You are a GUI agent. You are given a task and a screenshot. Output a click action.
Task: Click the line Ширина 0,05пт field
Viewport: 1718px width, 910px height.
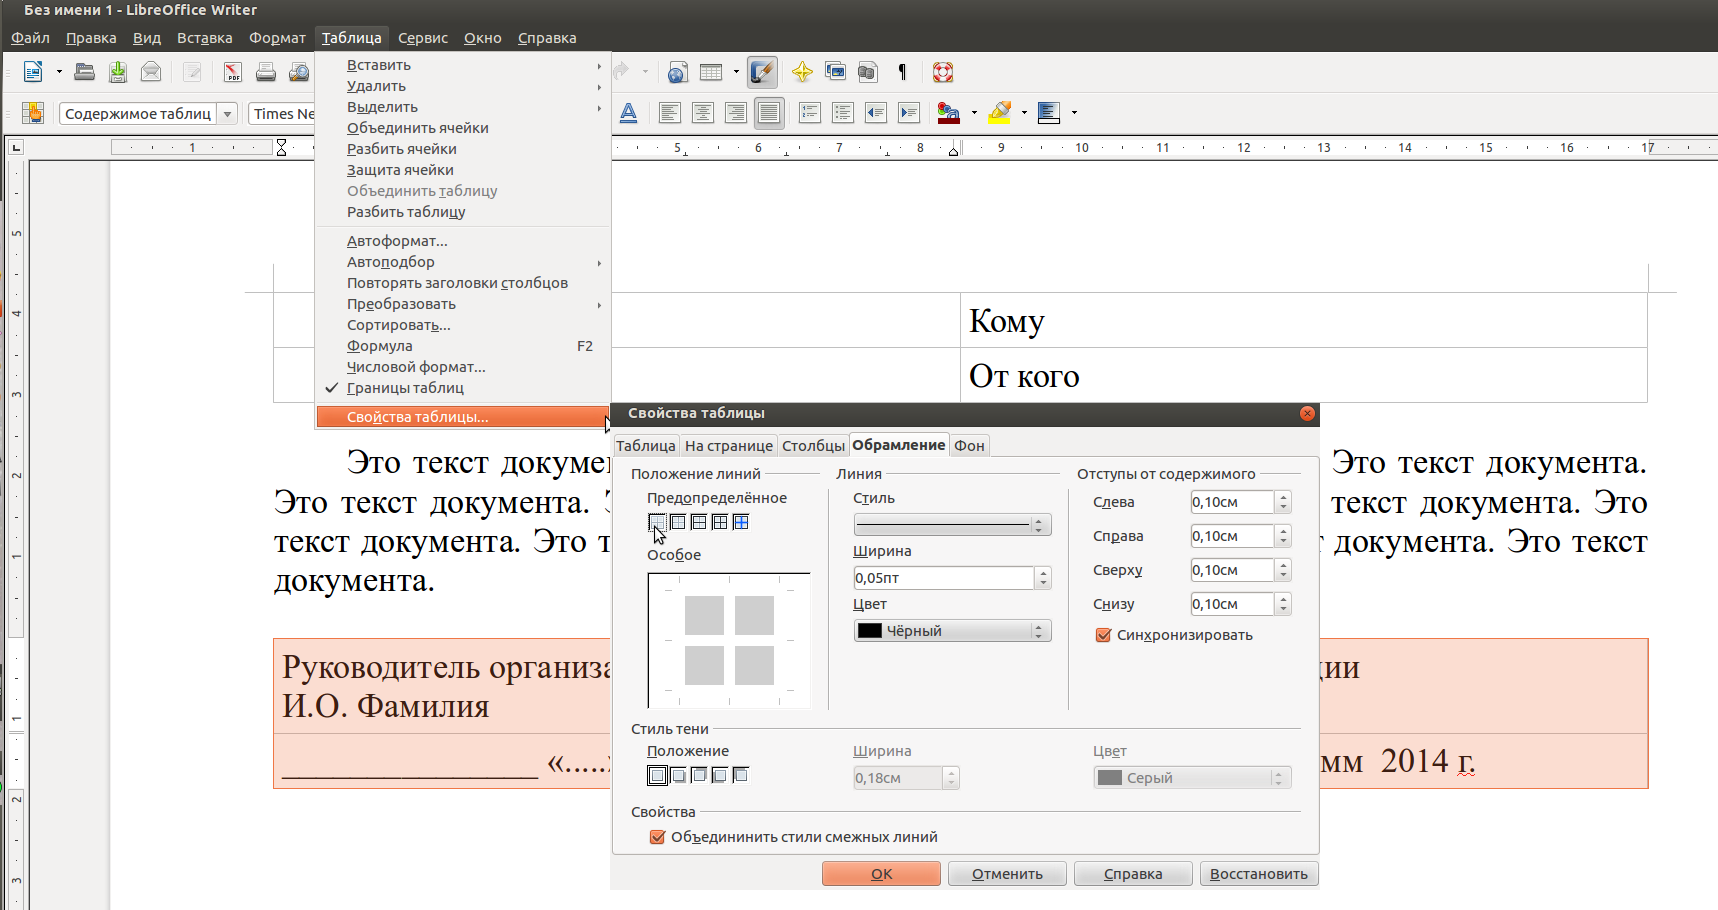click(943, 578)
